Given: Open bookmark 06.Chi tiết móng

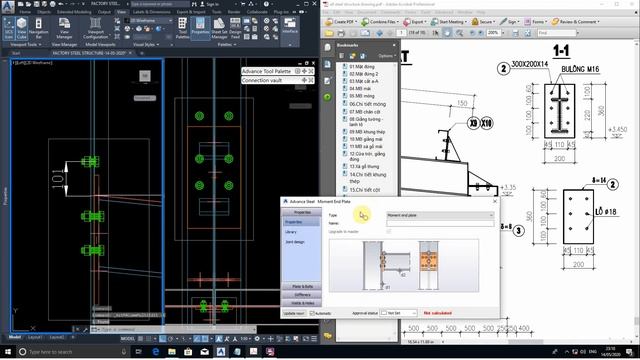Looking at the screenshot, I should [x=367, y=104].
